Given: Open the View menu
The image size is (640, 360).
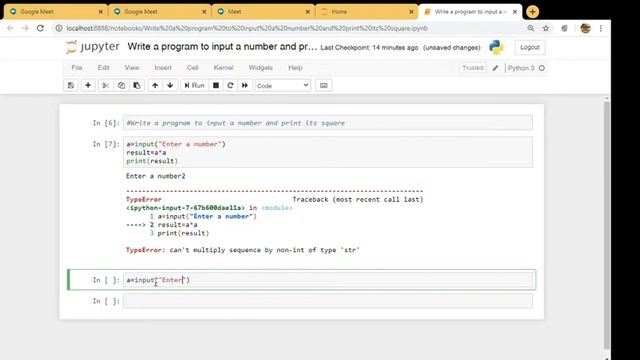Looking at the screenshot, I should click(x=132, y=68).
